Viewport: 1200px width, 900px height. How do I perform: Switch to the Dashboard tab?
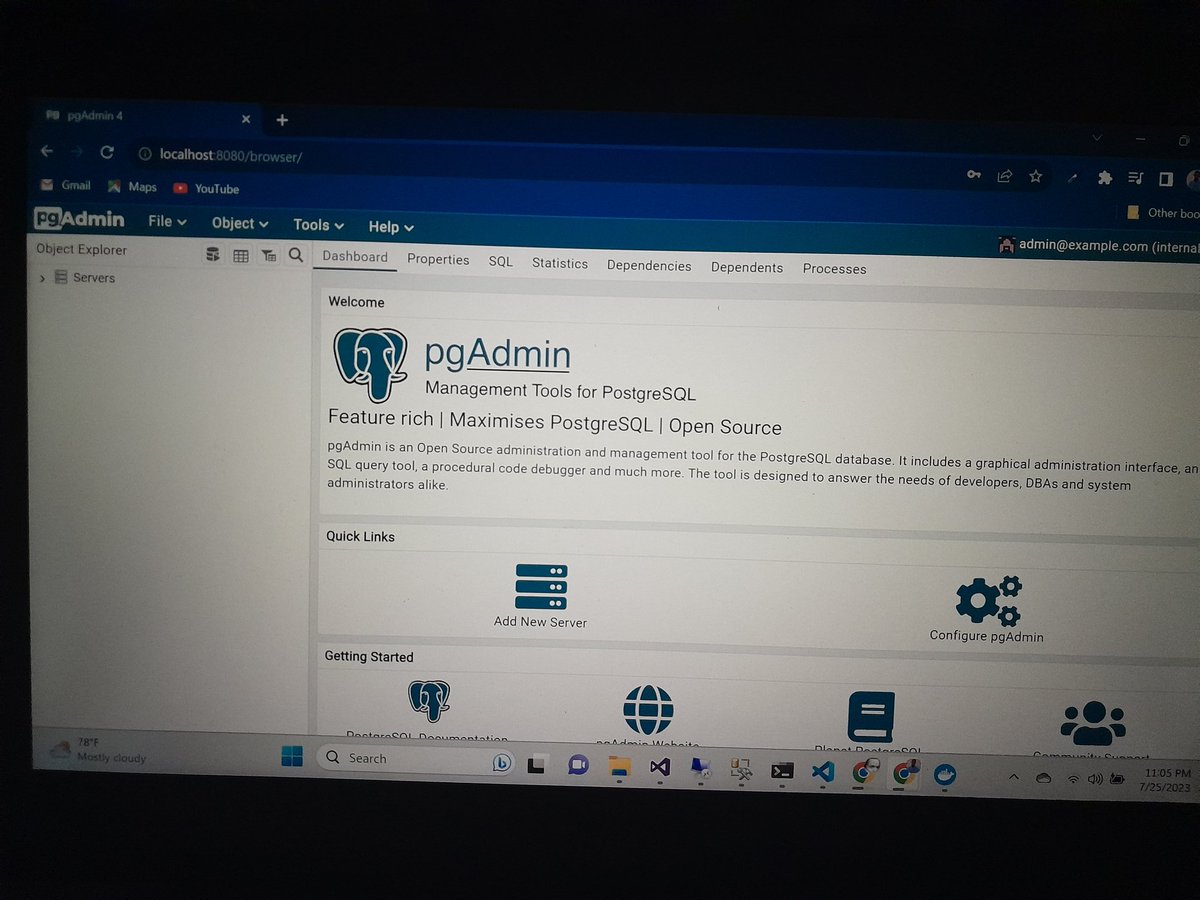pyautogui.click(x=355, y=257)
